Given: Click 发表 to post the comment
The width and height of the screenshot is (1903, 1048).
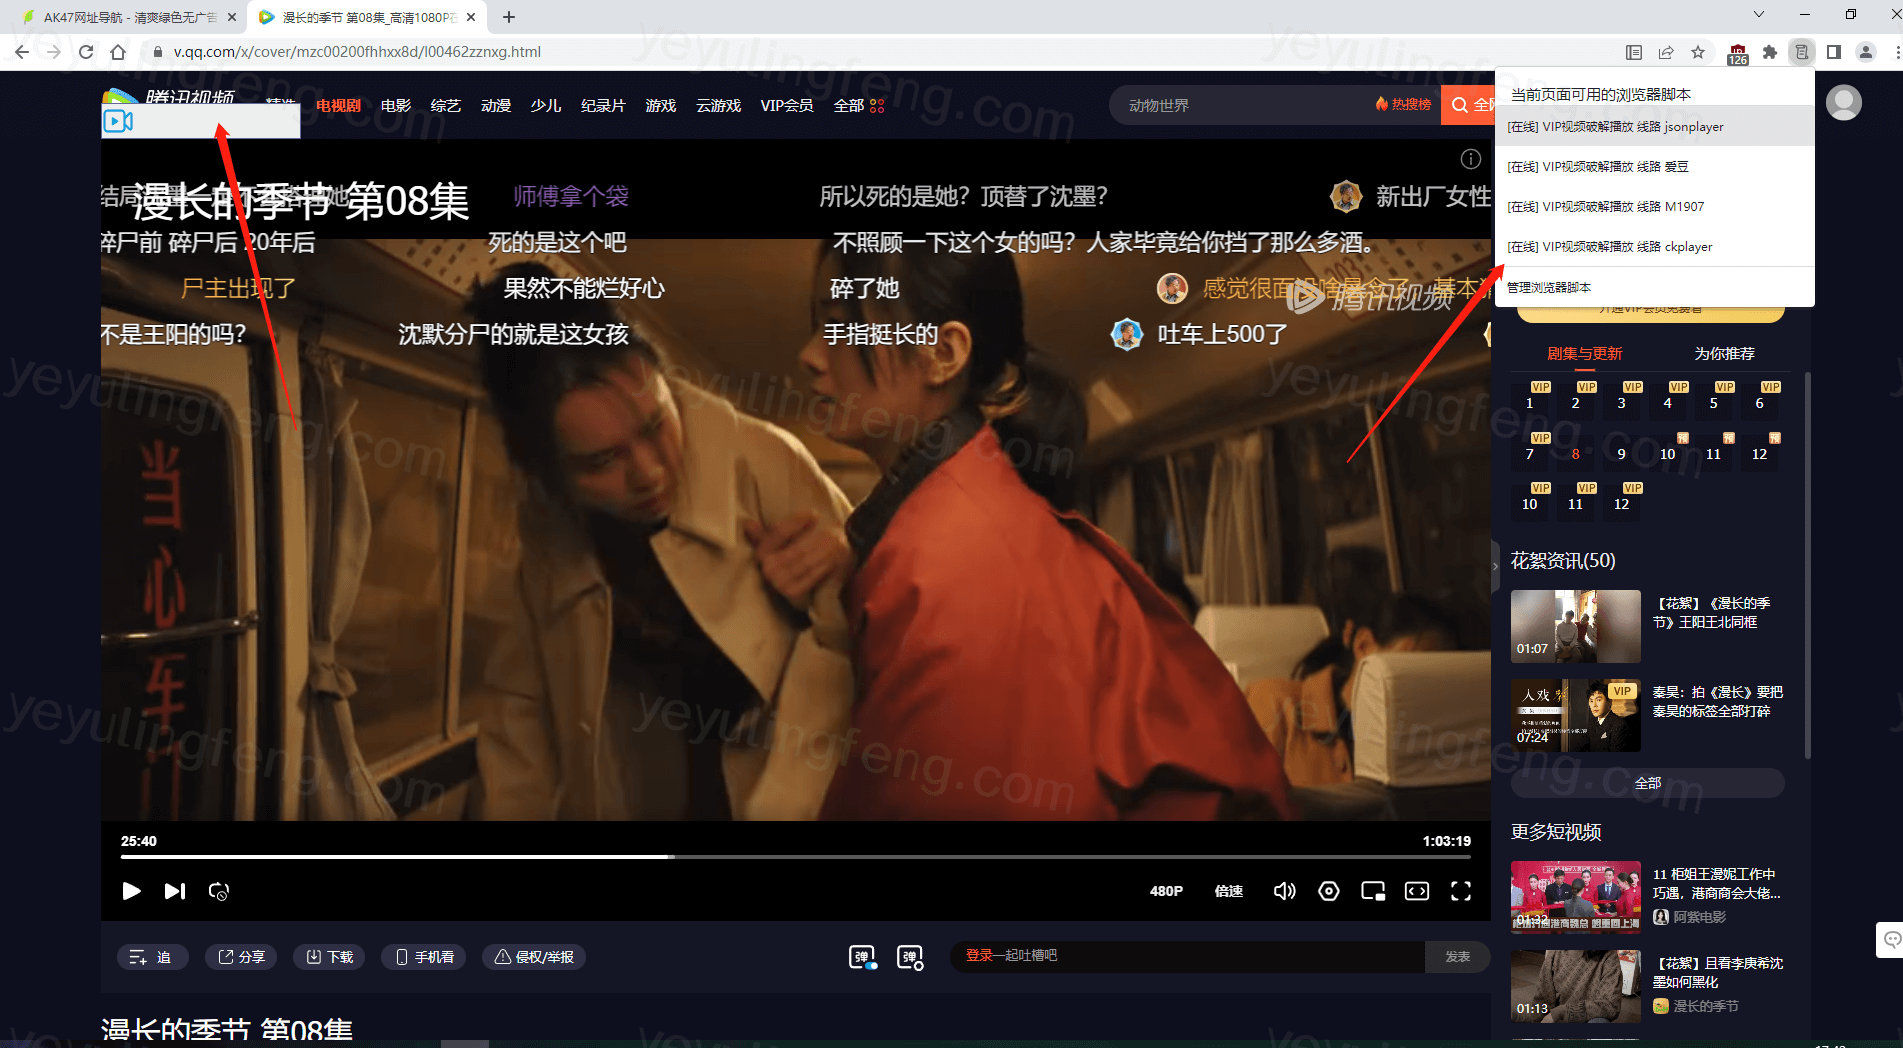Looking at the screenshot, I should (x=1457, y=957).
